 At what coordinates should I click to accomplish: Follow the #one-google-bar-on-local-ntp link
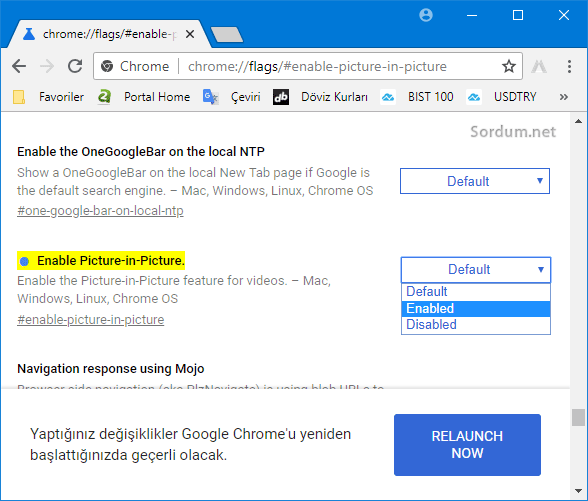point(100,211)
